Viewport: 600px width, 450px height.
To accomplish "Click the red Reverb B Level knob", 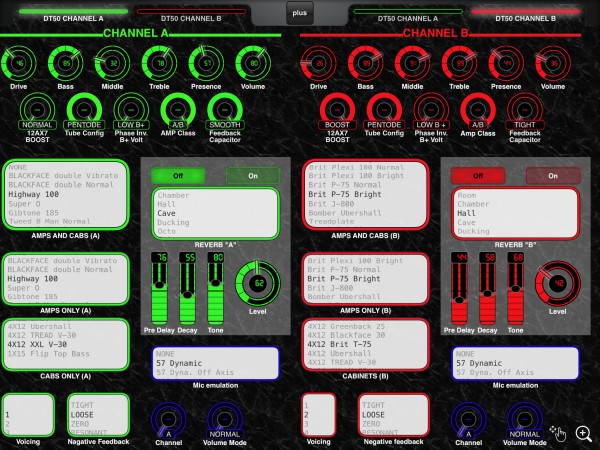I will pyautogui.click(x=558, y=284).
